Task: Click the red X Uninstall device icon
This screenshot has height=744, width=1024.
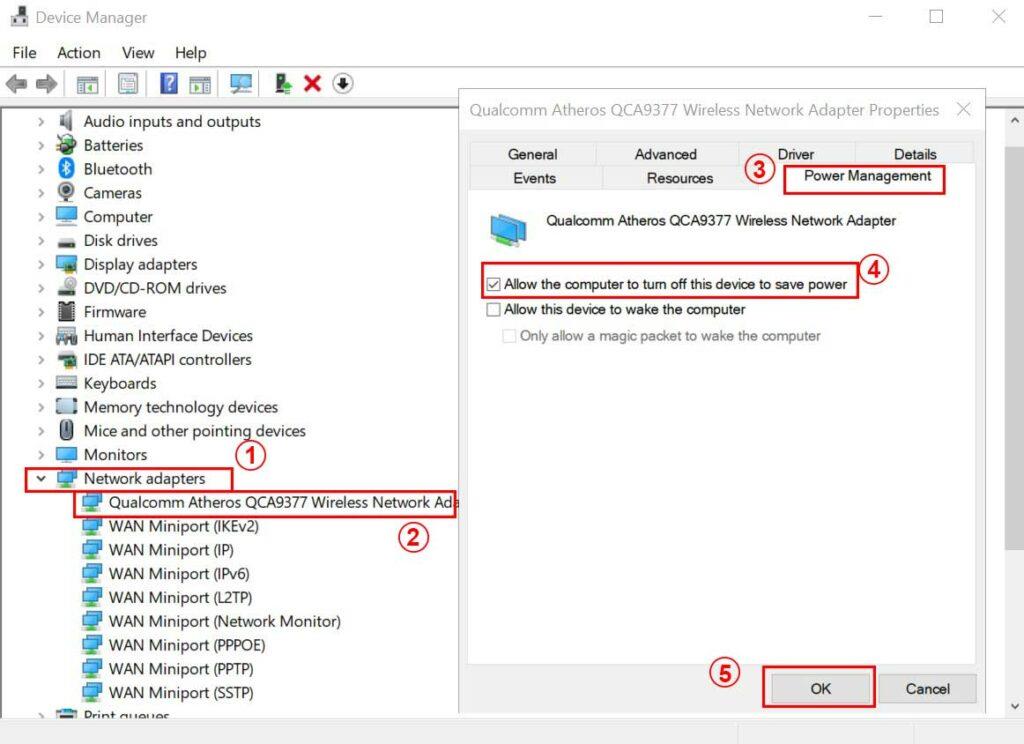Action: tap(312, 84)
